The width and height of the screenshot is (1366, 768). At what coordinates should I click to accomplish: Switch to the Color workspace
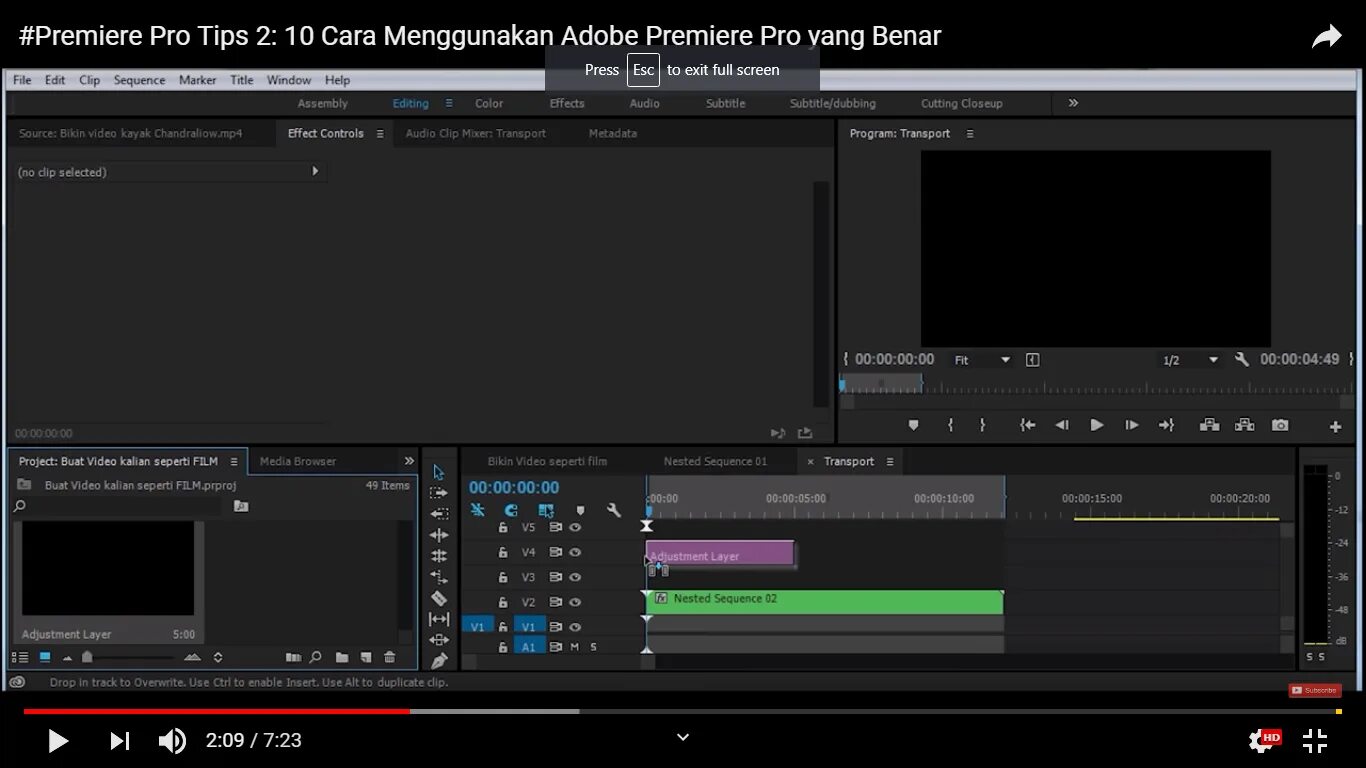pyautogui.click(x=489, y=103)
